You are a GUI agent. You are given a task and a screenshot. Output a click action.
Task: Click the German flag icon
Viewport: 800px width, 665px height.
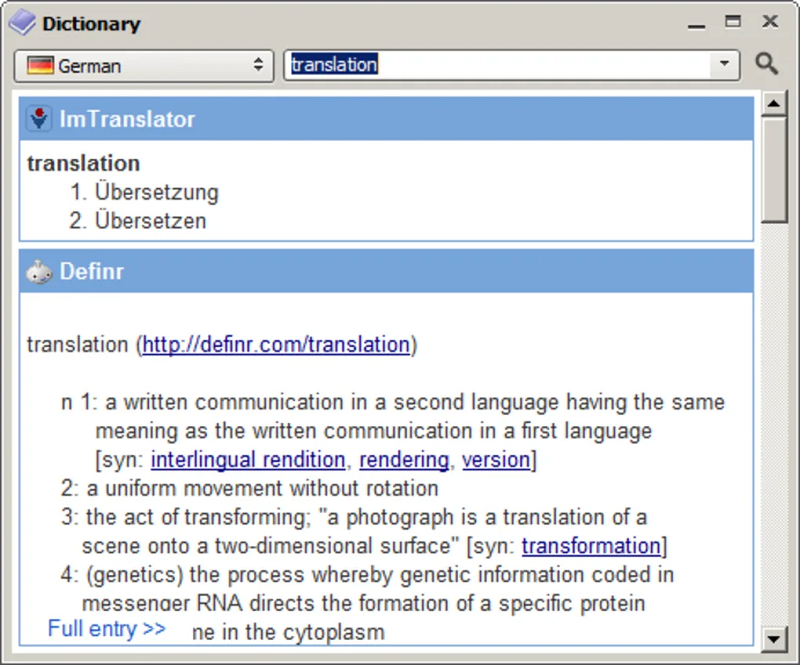pyautogui.click(x=41, y=66)
